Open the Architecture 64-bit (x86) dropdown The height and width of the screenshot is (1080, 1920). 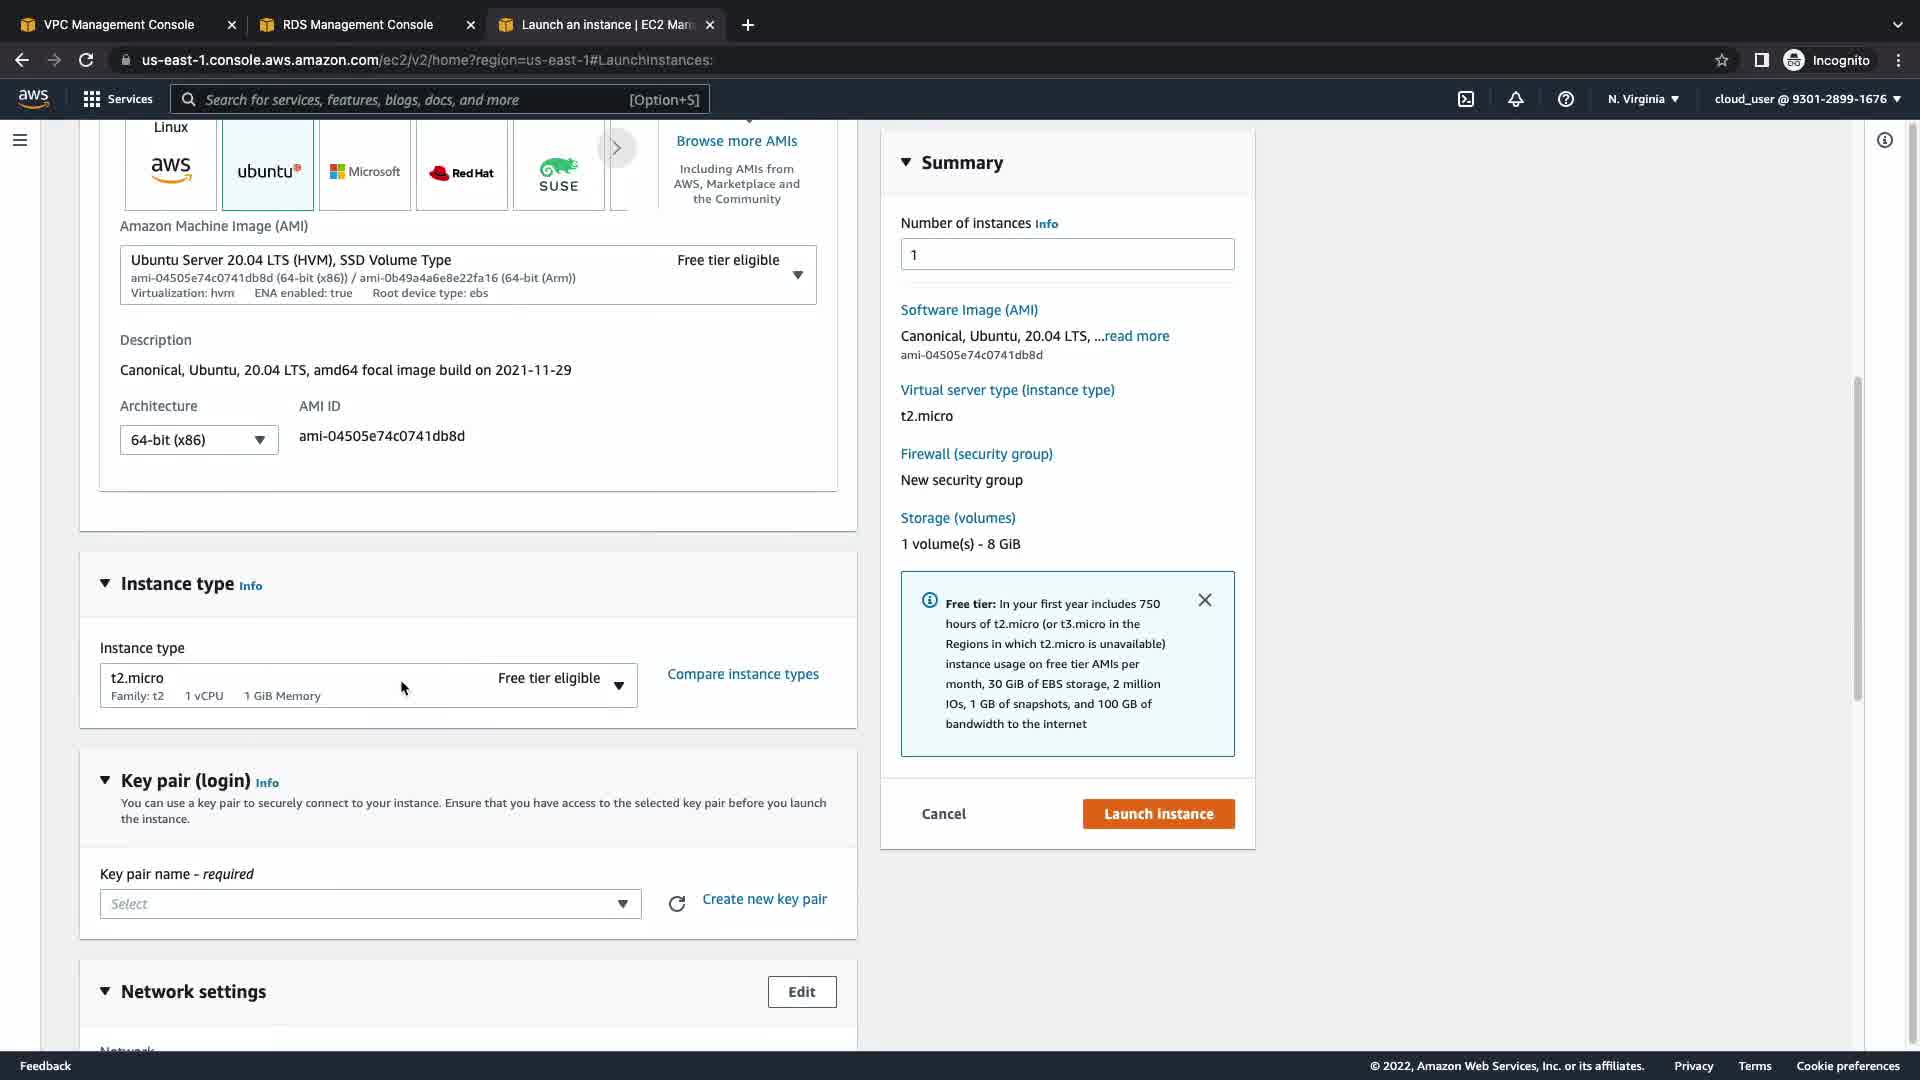click(x=199, y=440)
